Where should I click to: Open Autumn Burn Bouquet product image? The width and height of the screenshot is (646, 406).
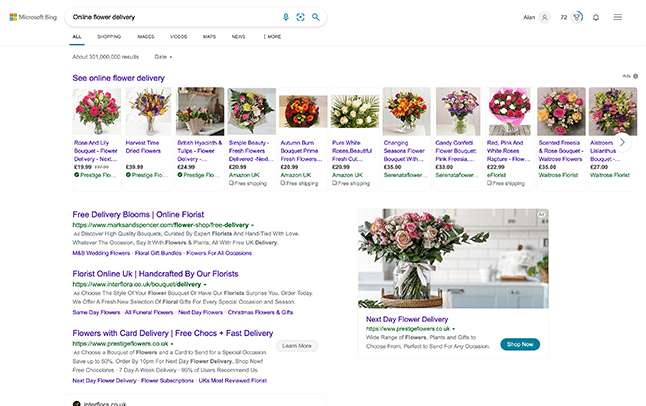[303, 111]
